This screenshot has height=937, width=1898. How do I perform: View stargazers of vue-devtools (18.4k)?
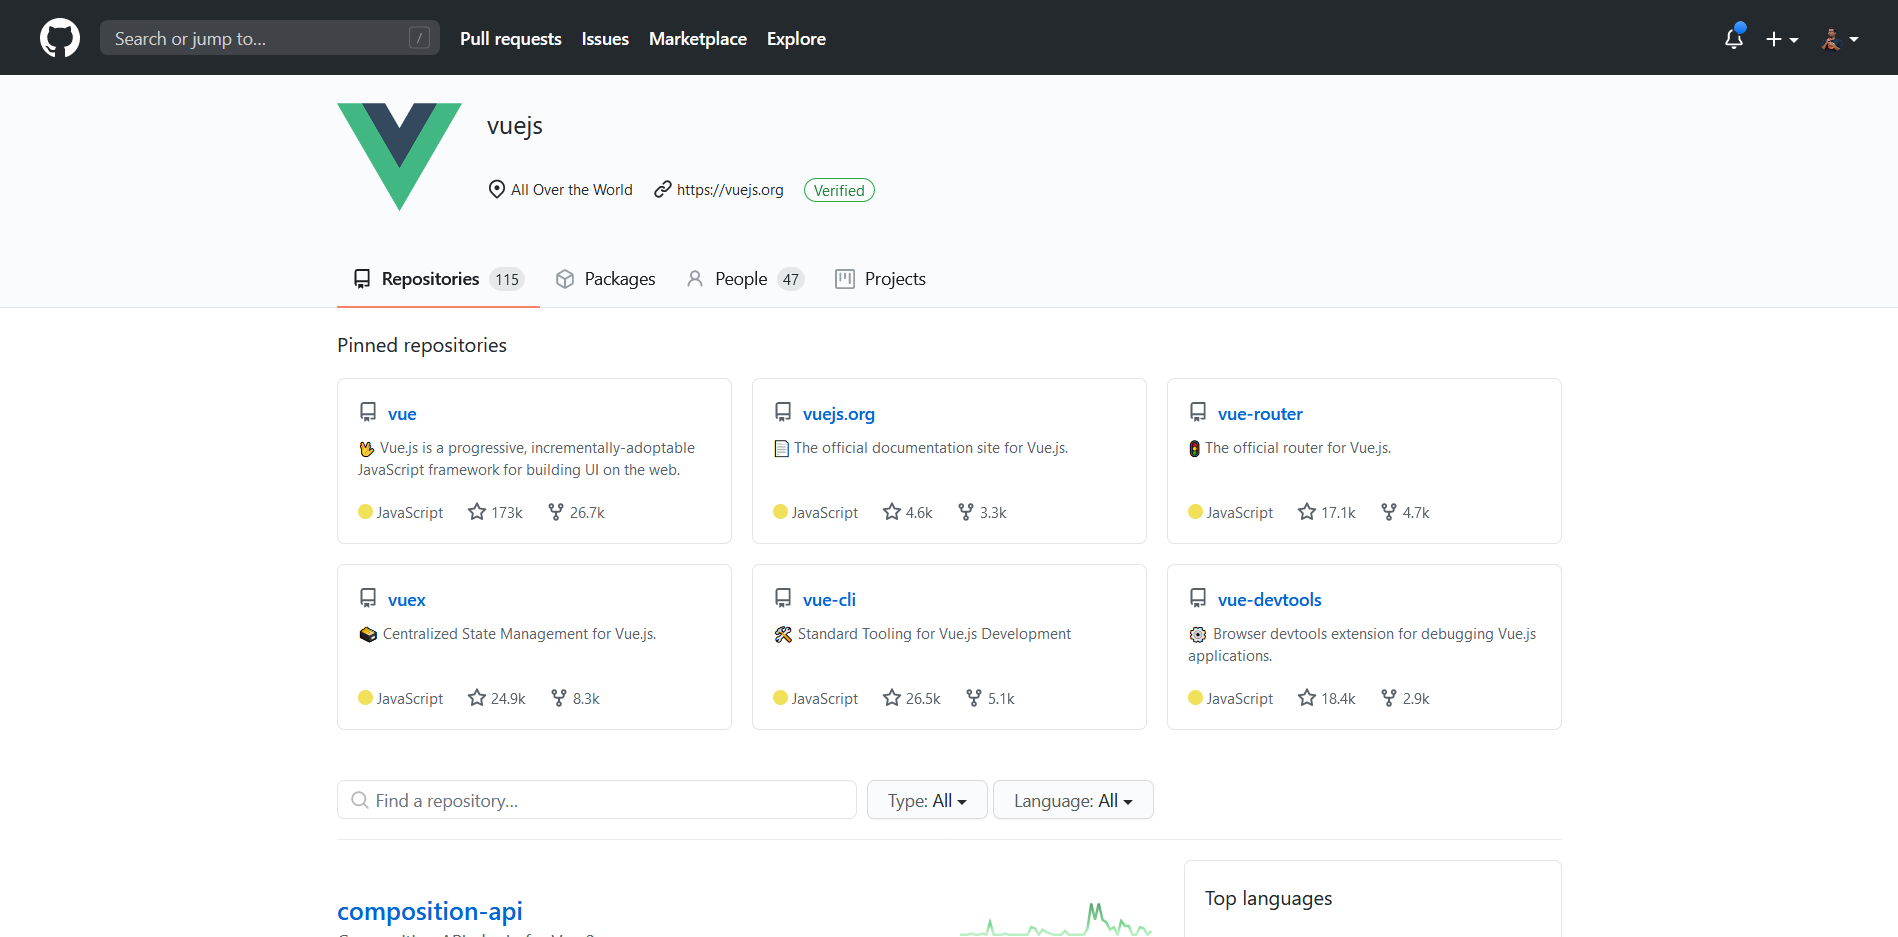(x=1326, y=698)
